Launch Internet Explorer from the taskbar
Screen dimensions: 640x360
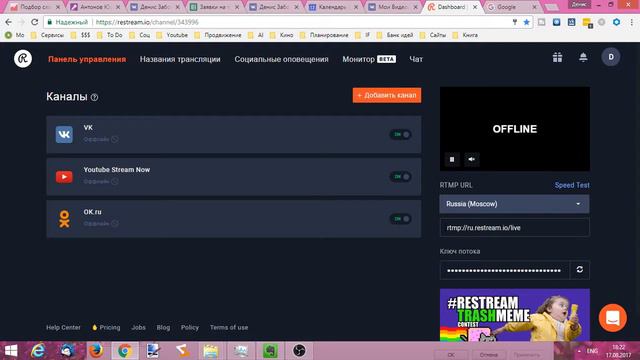click(38, 351)
